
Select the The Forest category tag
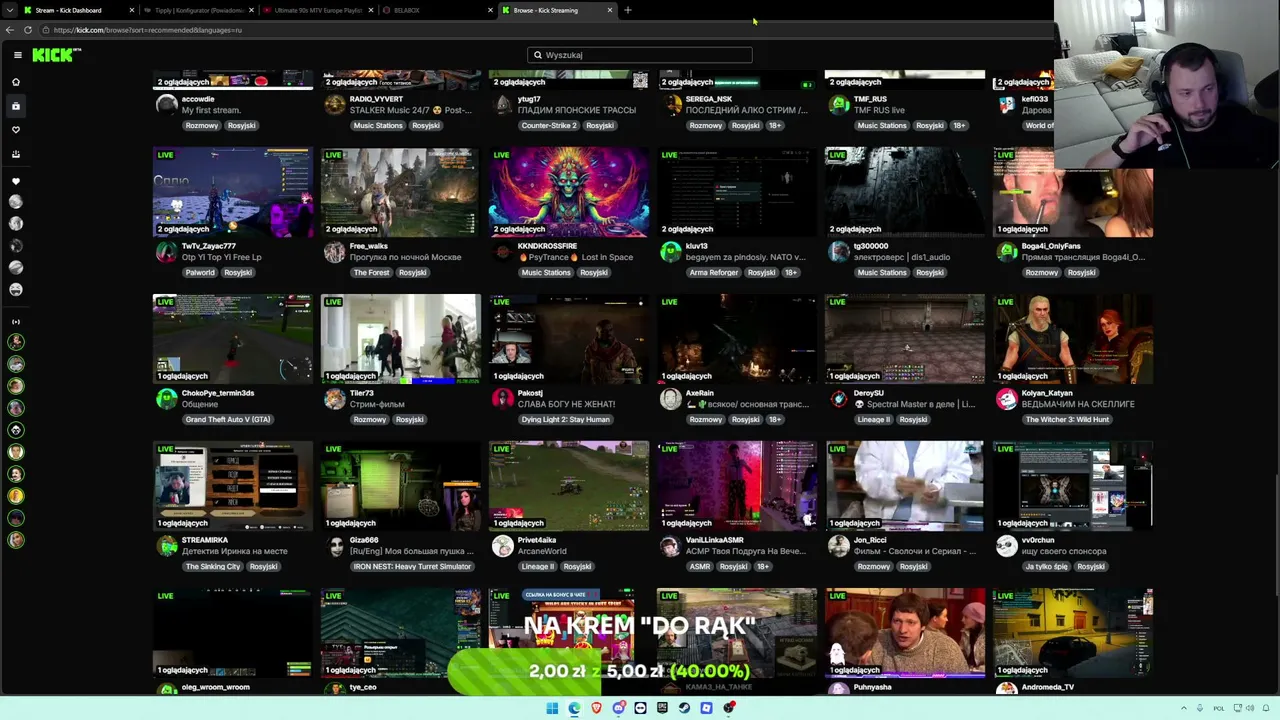click(371, 273)
